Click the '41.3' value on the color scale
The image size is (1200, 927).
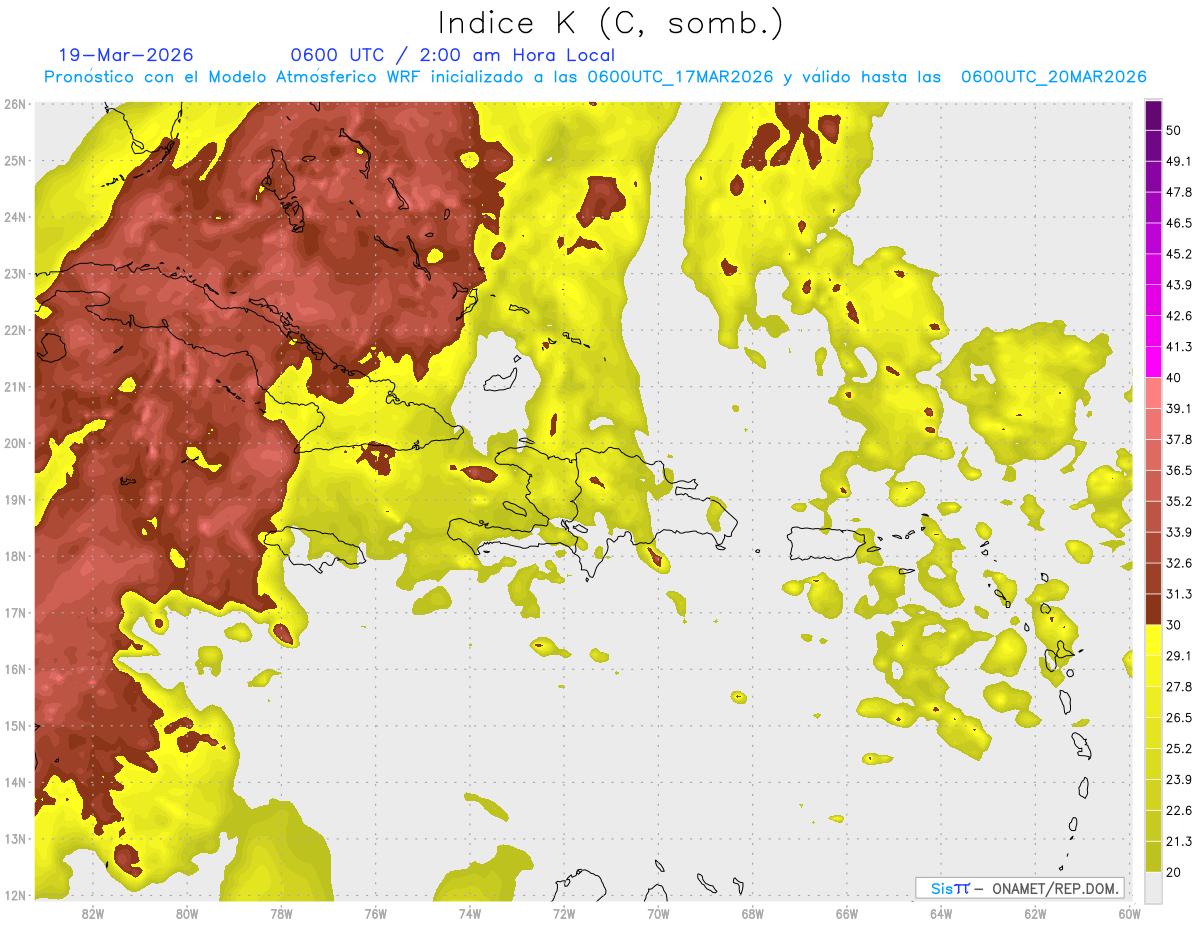(x=1179, y=347)
